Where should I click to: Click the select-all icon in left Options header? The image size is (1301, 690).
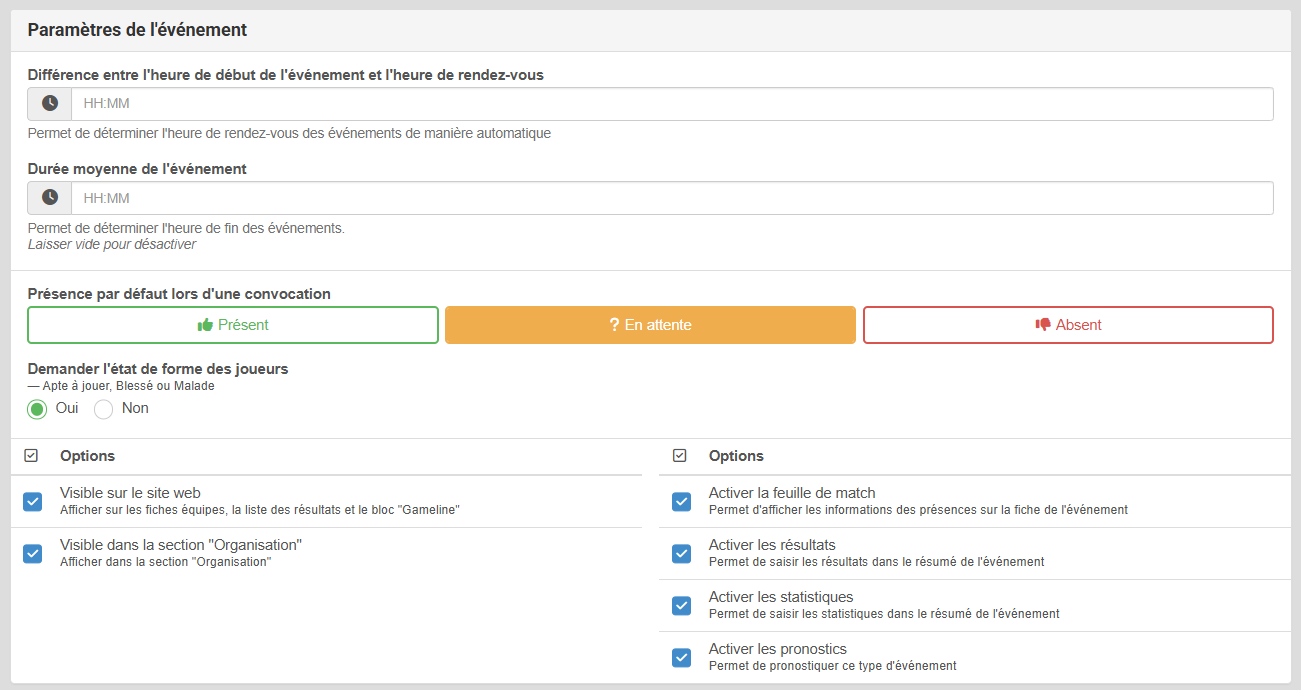click(x=31, y=456)
